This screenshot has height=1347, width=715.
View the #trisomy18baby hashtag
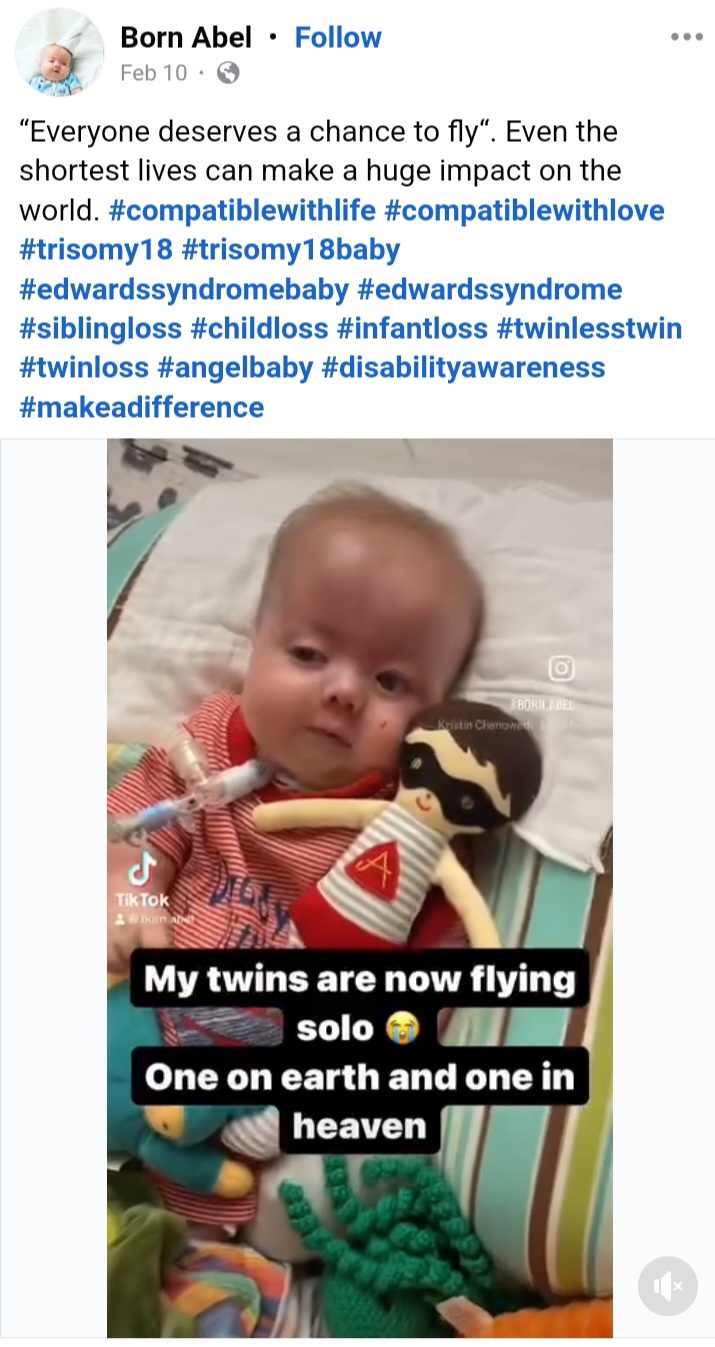[292, 250]
